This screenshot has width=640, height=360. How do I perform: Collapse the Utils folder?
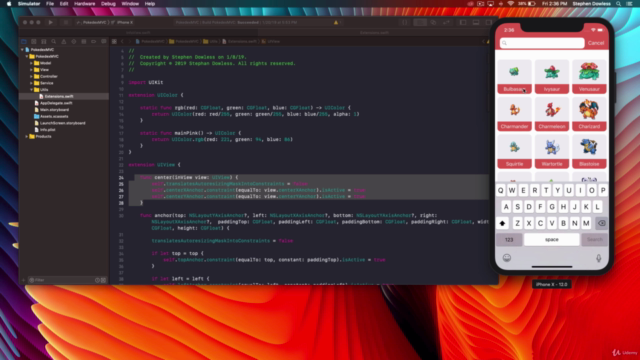(x=31, y=90)
